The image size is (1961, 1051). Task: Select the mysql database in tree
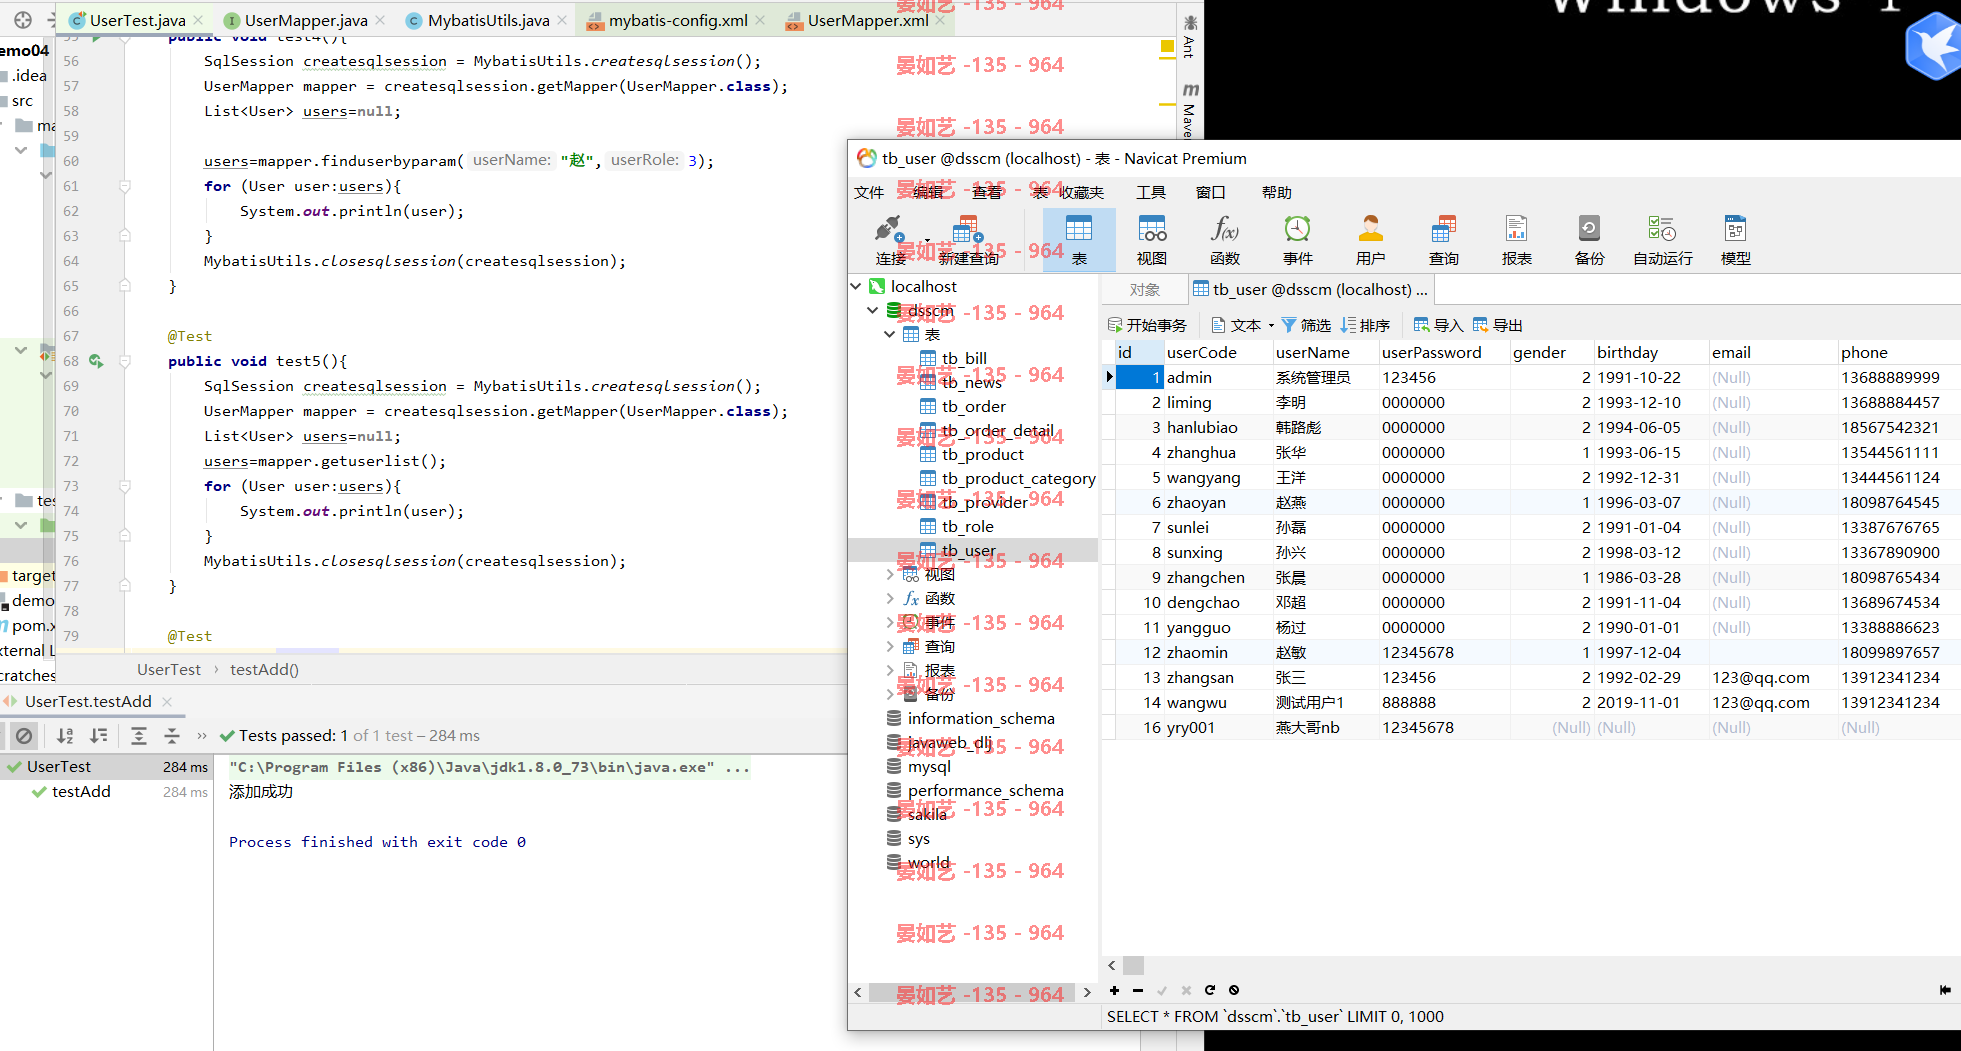929,767
